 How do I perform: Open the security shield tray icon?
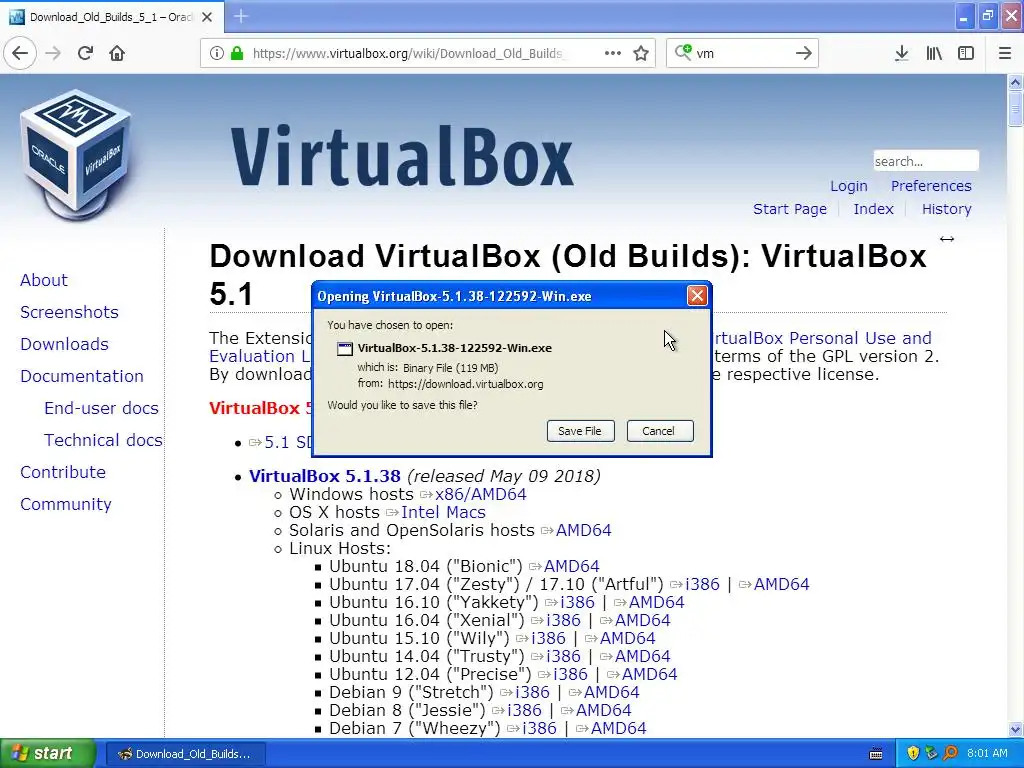[x=913, y=753]
